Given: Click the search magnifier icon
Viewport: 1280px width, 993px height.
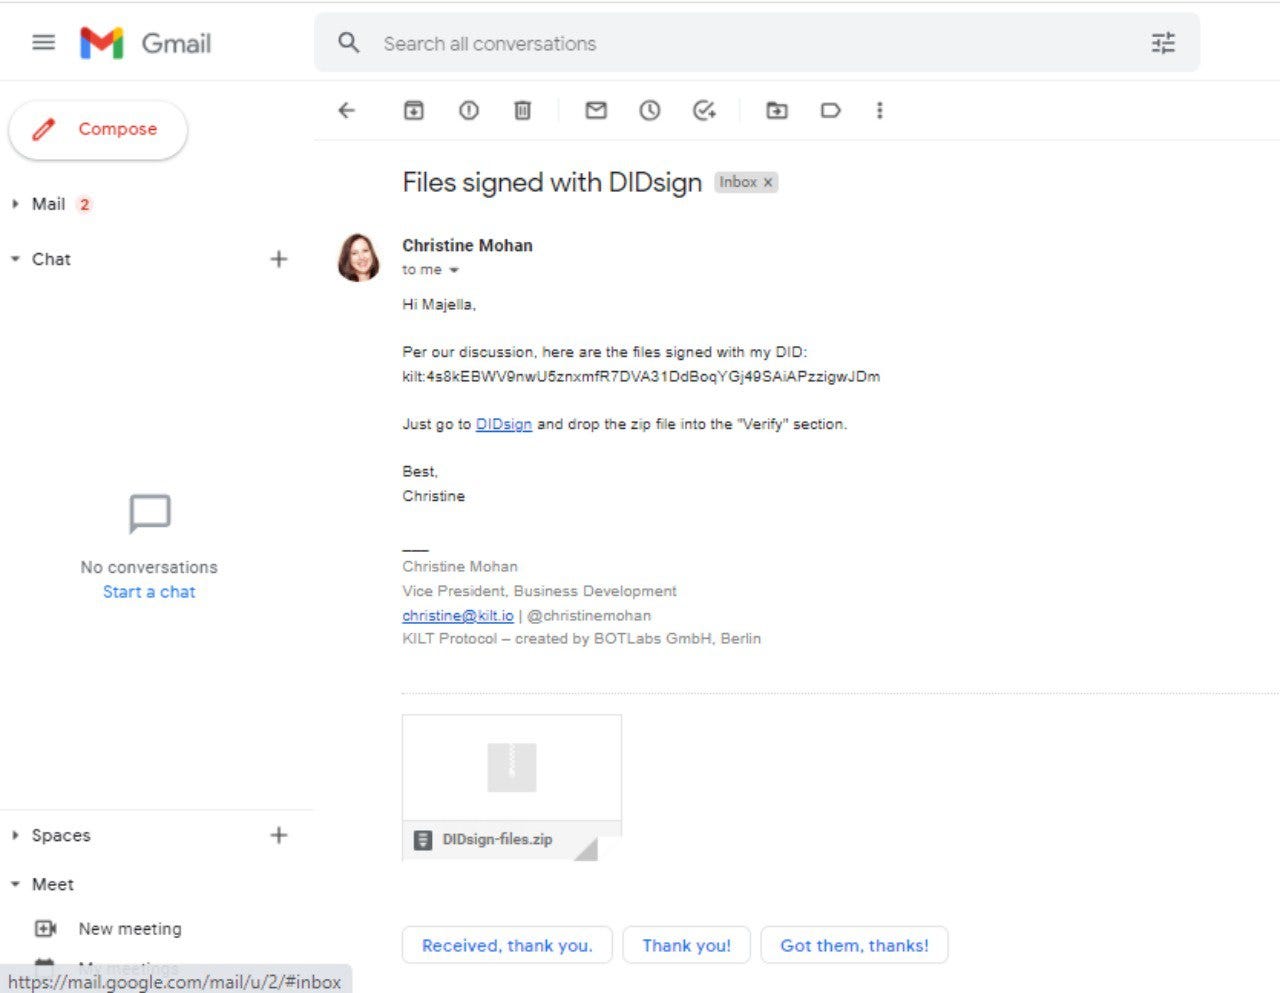Looking at the screenshot, I should pyautogui.click(x=348, y=43).
